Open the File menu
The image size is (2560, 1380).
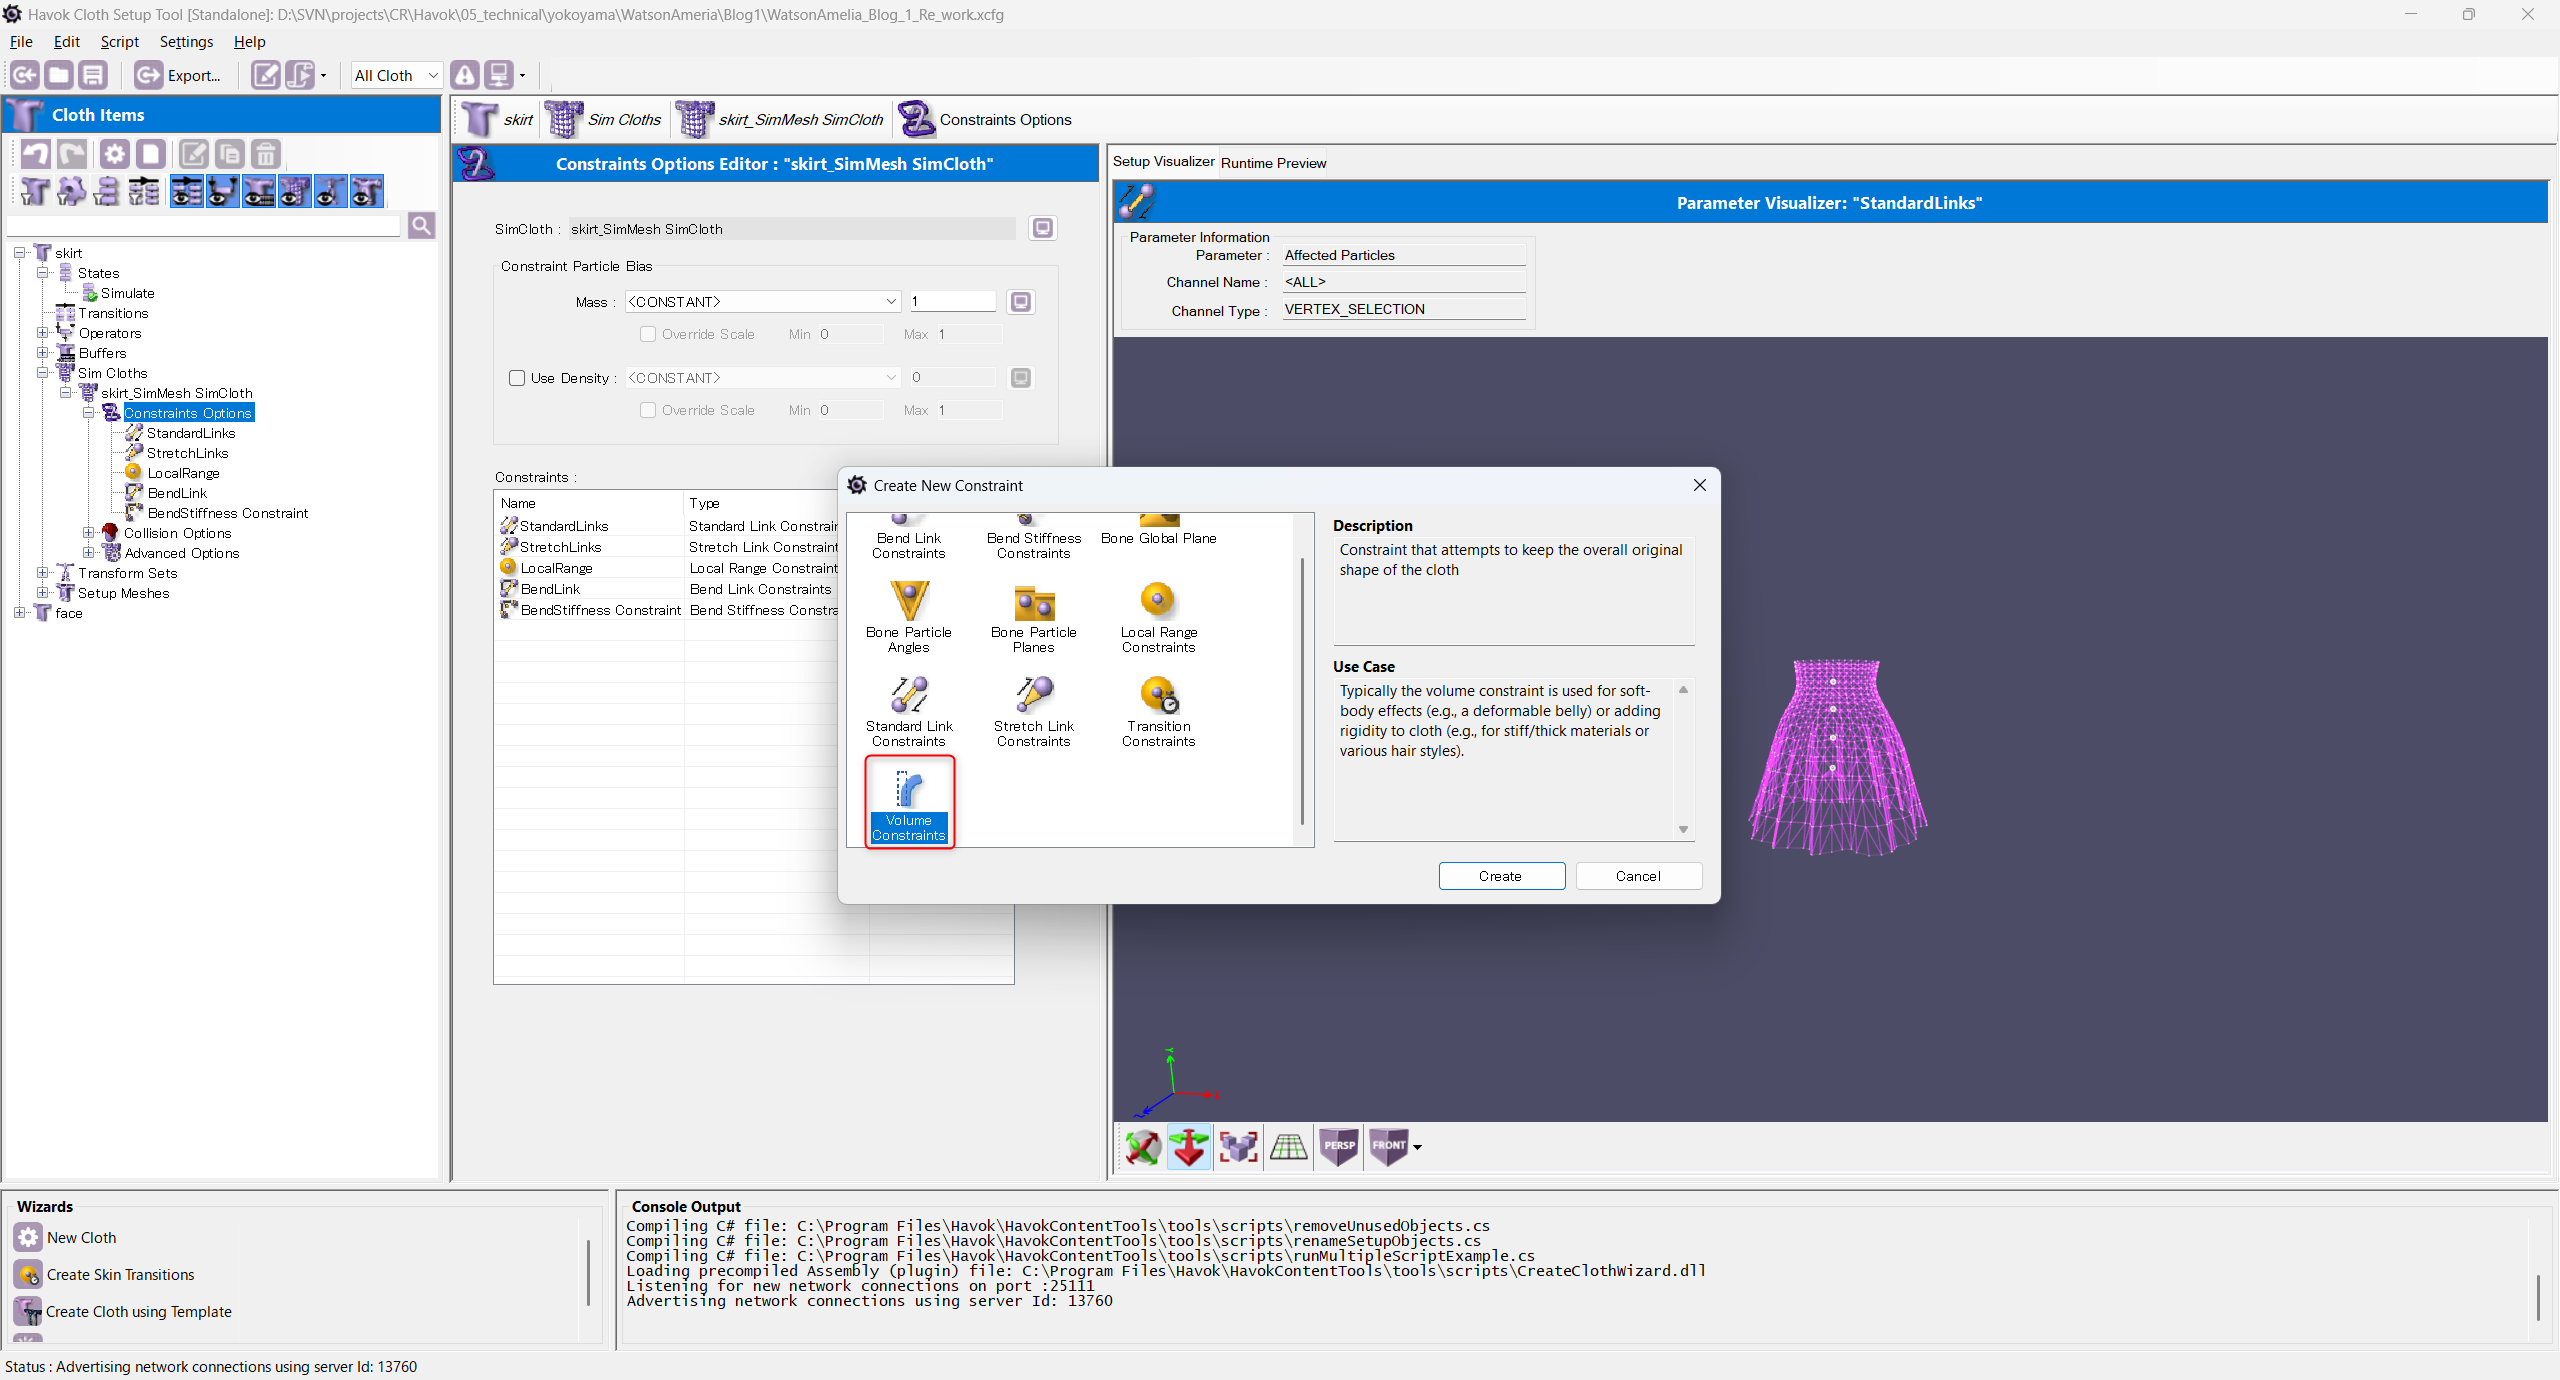[x=21, y=42]
